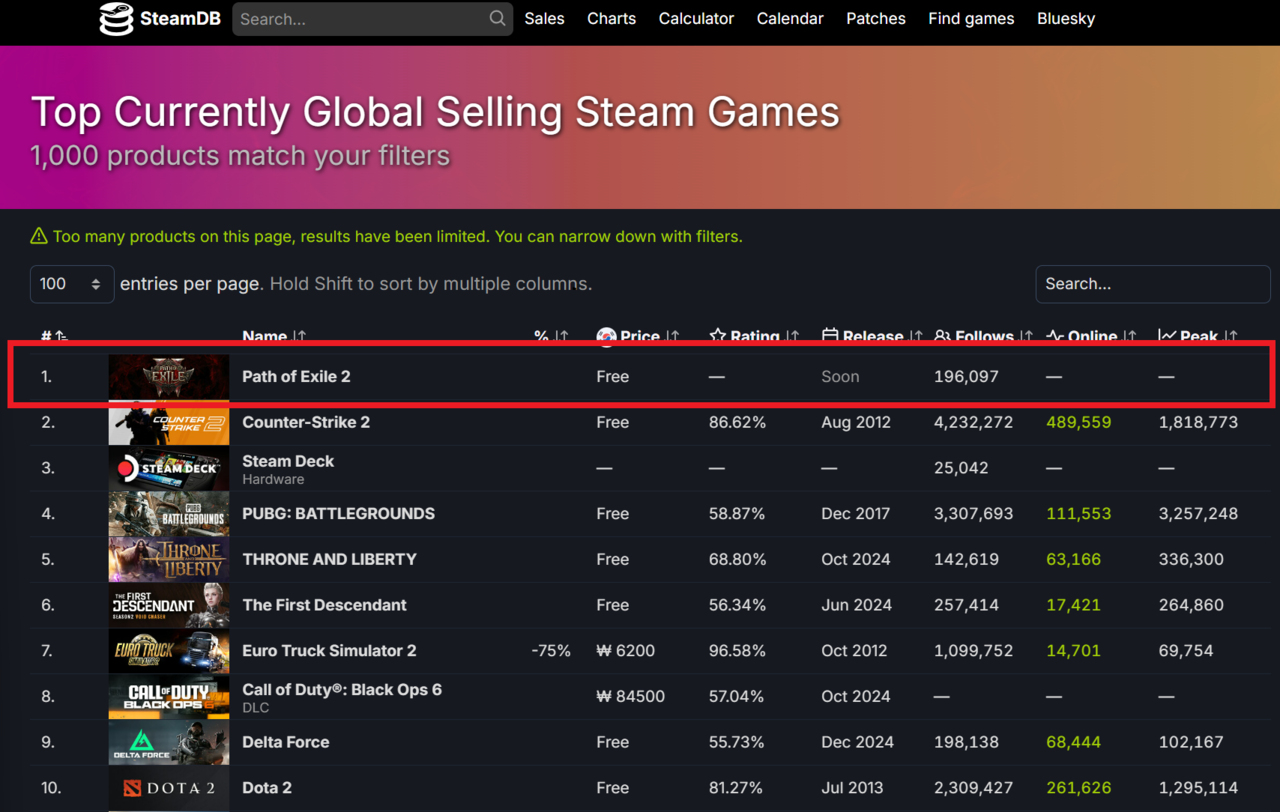
Task: Open the Counter-Strike 2 game link
Action: tap(306, 422)
